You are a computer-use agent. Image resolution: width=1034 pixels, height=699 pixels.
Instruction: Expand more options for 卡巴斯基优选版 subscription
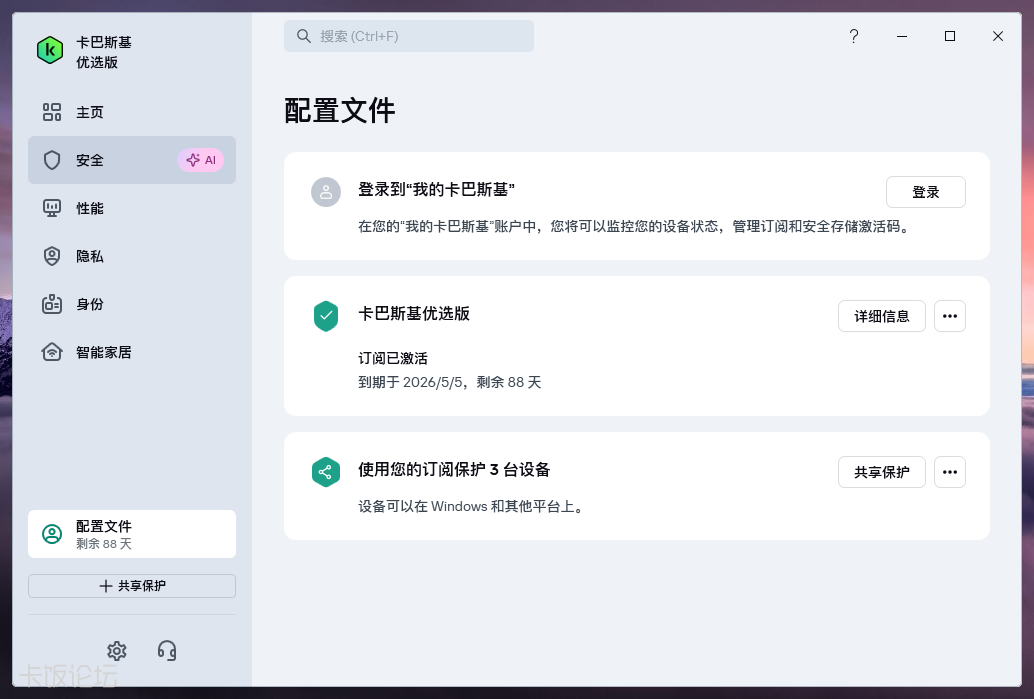[x=949, y=316]
